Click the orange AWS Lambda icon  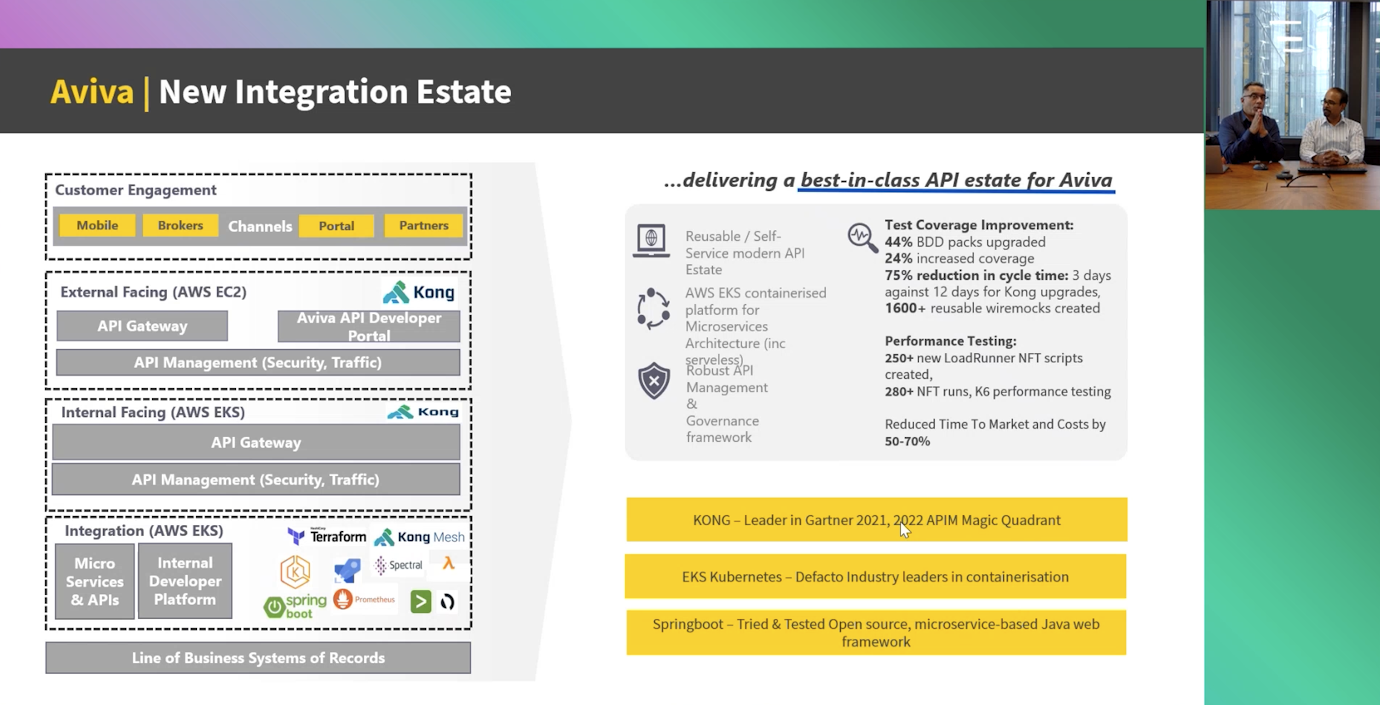click(x=448, y=564)
